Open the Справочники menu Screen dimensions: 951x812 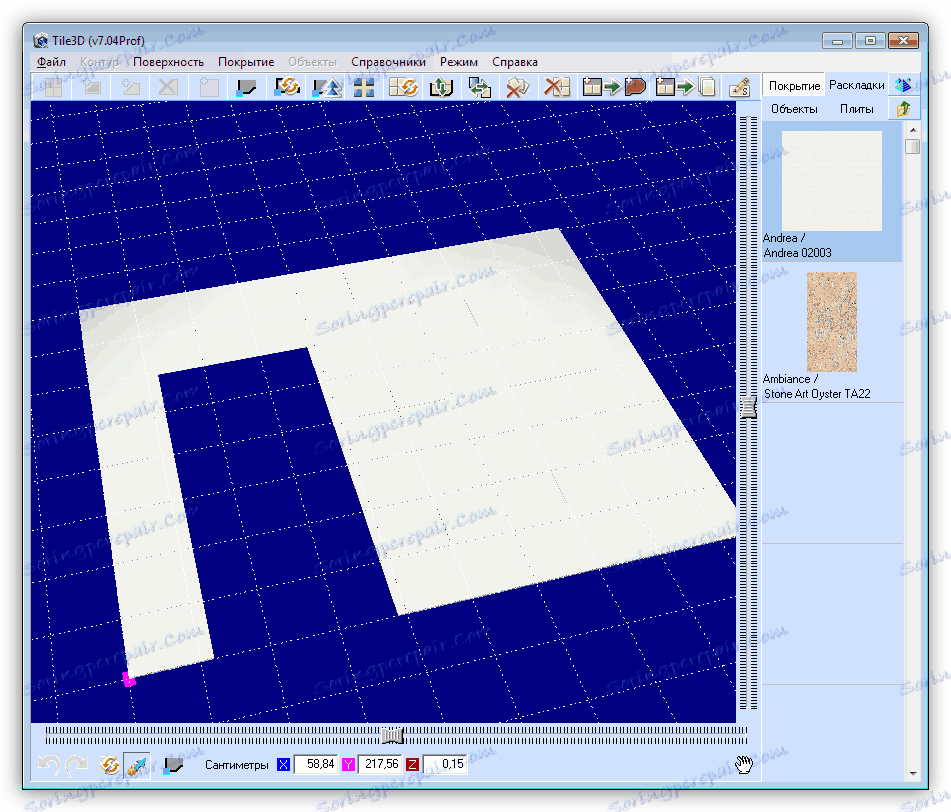coord(388,62)
